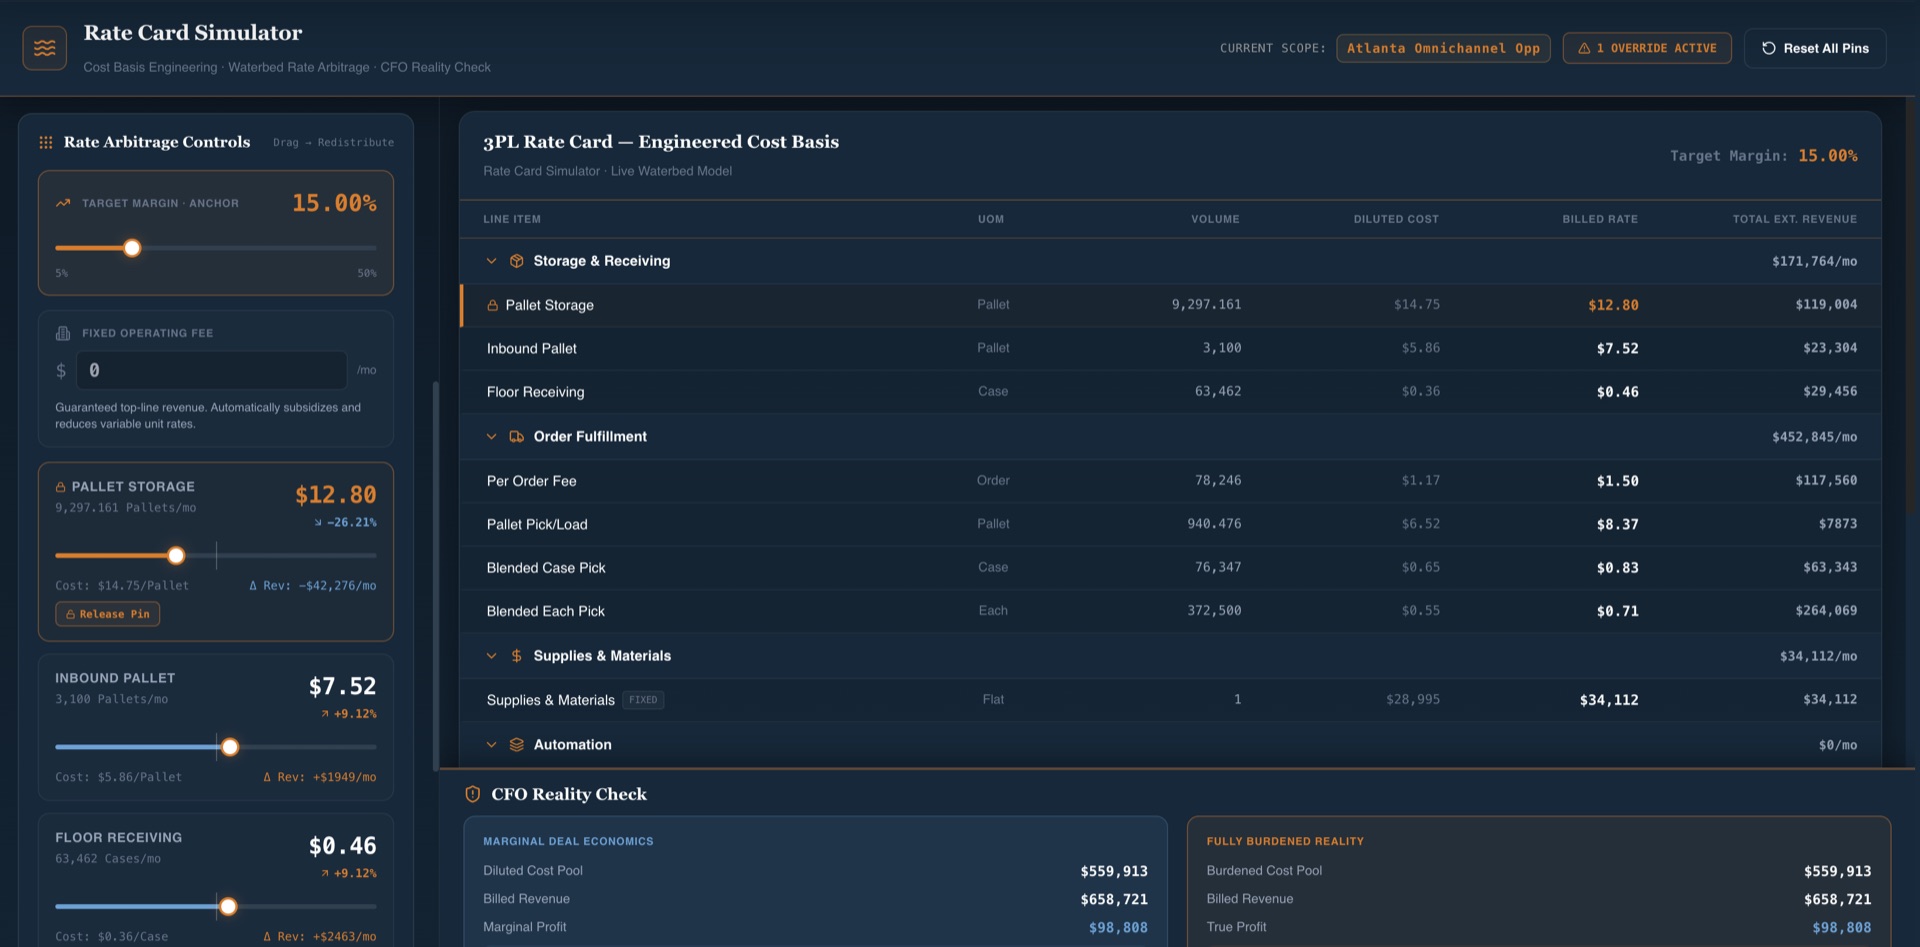Click the FIXED tag on Supplies & Materials row

tap(643, 700)
